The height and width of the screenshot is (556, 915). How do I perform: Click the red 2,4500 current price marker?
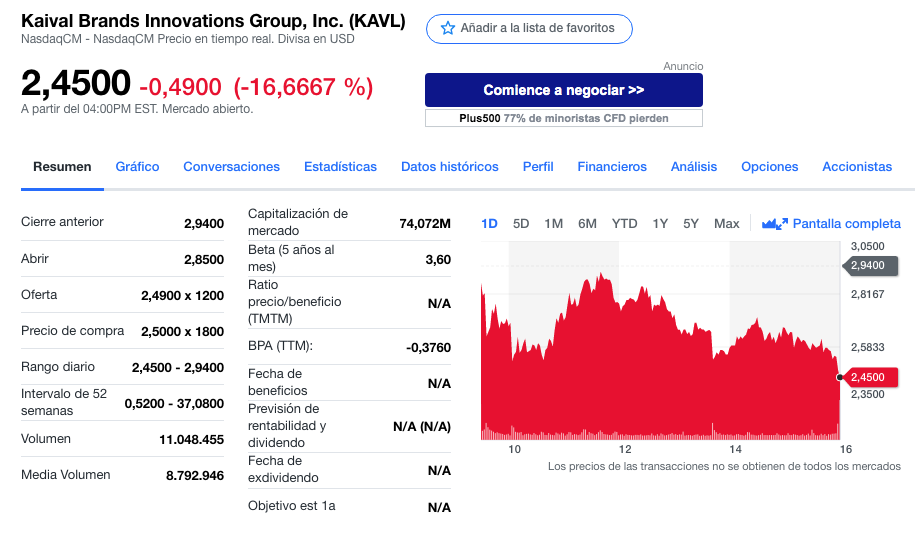point(869,377)
